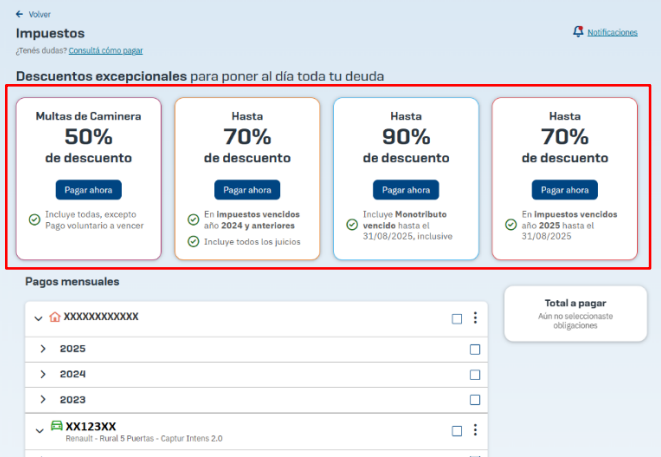Click 'Renault - Rural 5 Puertas - Captur Intens 2.0'
Viewport: 661px width, 457px height.
coord(144,438)
